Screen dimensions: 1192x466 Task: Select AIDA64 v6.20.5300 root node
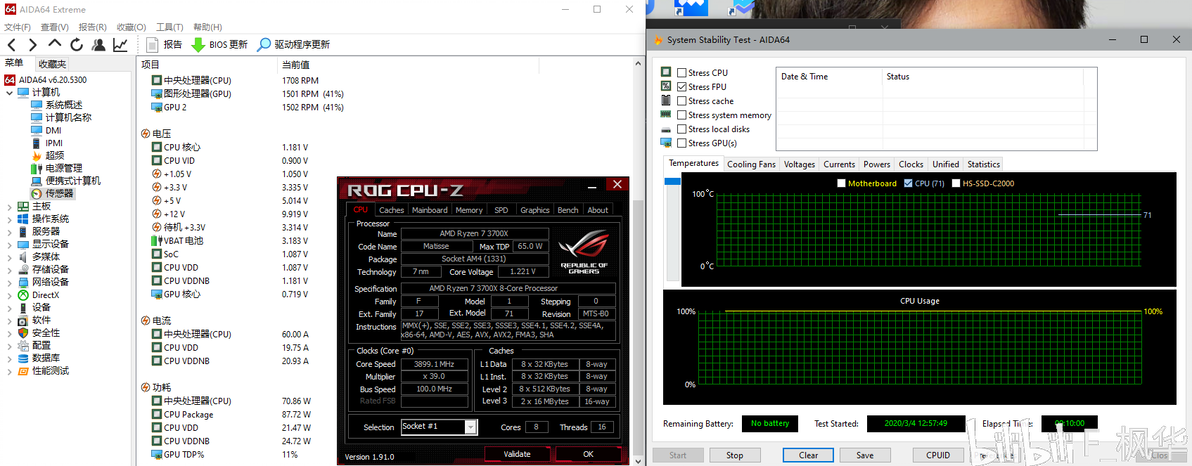click(45, 80)
